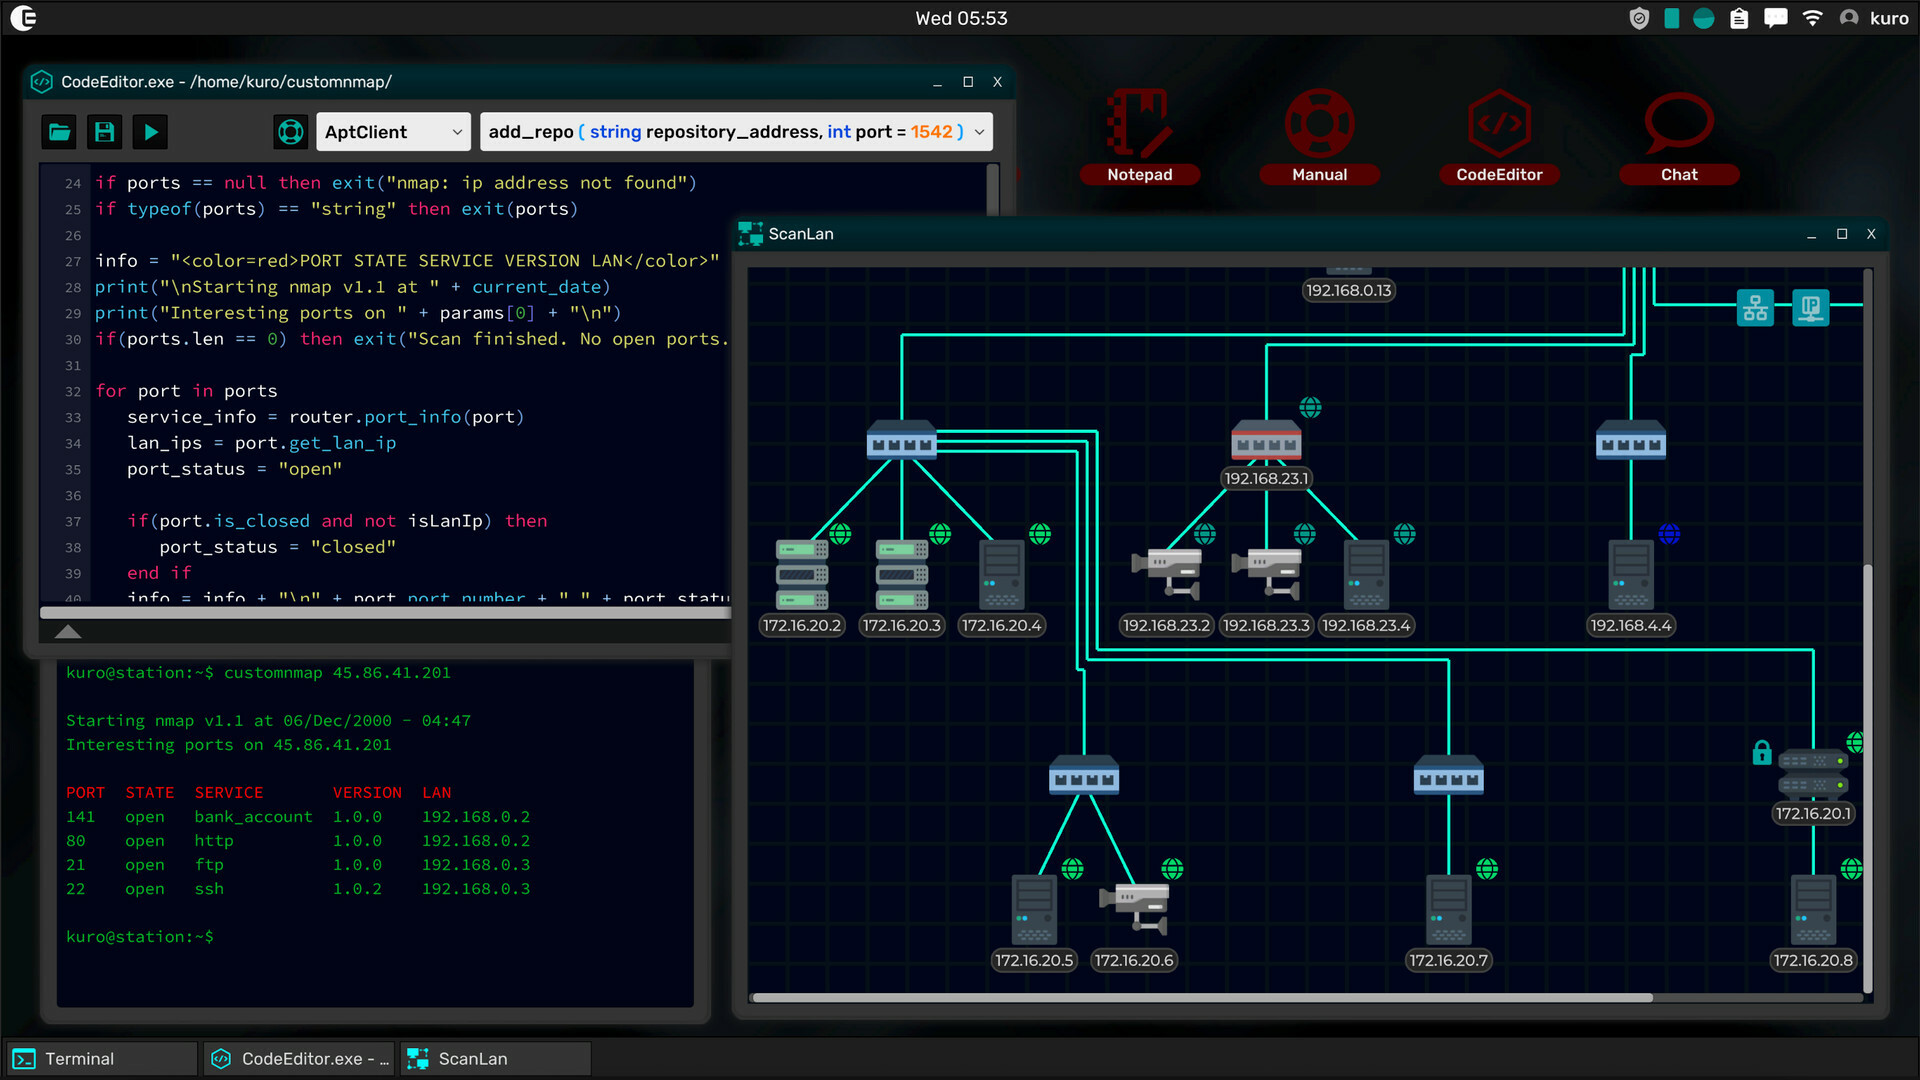This screenshot has height=1080, width=1920.
Task: Open a file in CodeEditor
Action: click(x=58, y=131)
